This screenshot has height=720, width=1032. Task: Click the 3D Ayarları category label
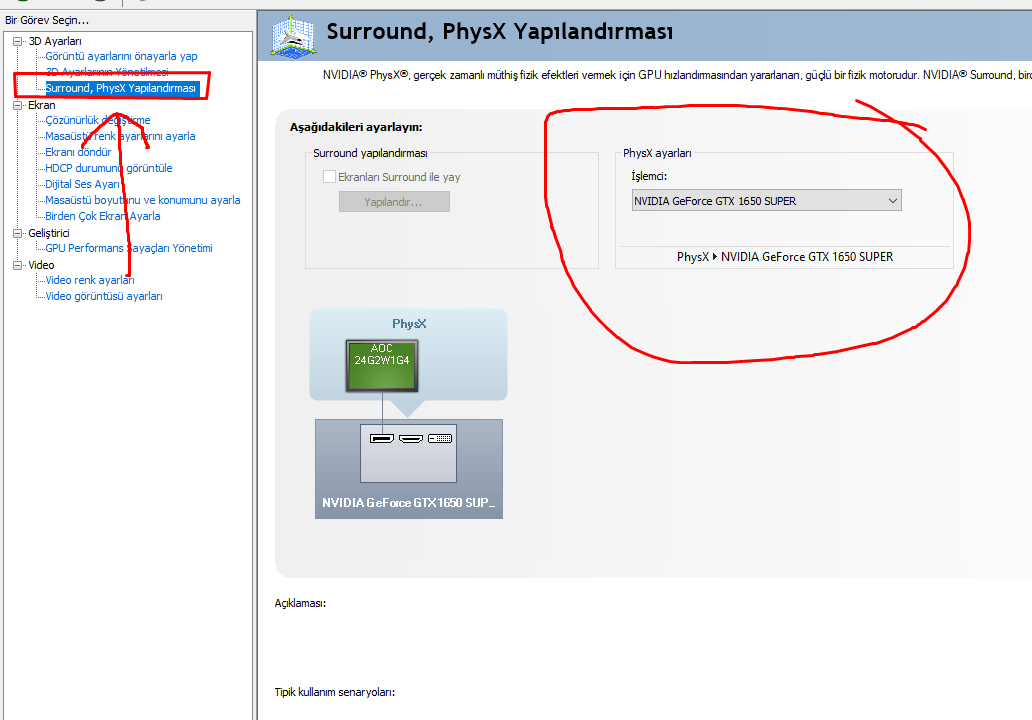(x=55, y=41)
